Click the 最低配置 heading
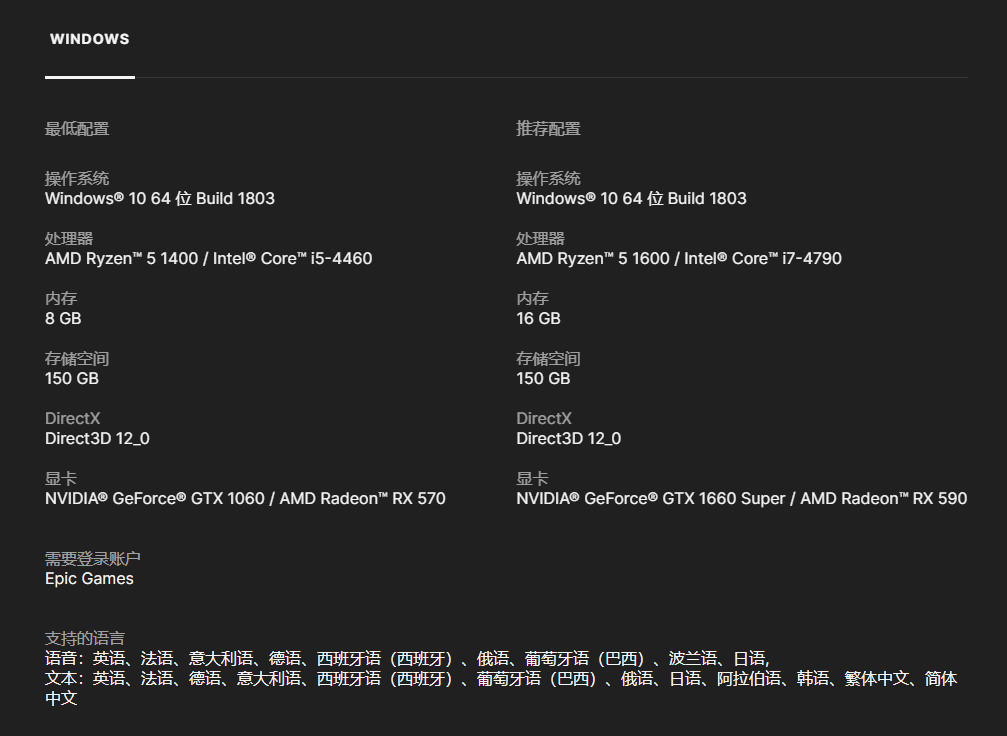The width and height of the screenshot is (1007, 736). pyautogui.click(x=77, y=129)
